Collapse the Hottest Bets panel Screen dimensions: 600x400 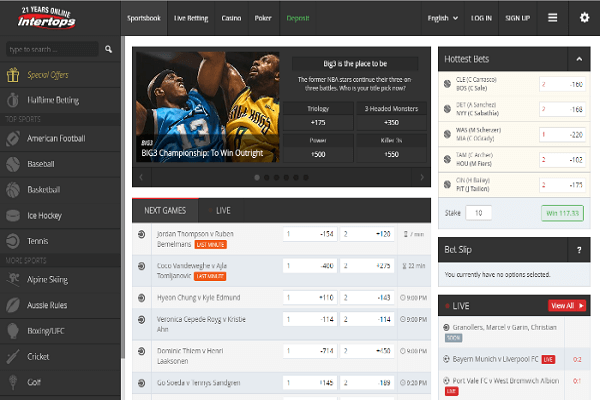click(579, 59)
